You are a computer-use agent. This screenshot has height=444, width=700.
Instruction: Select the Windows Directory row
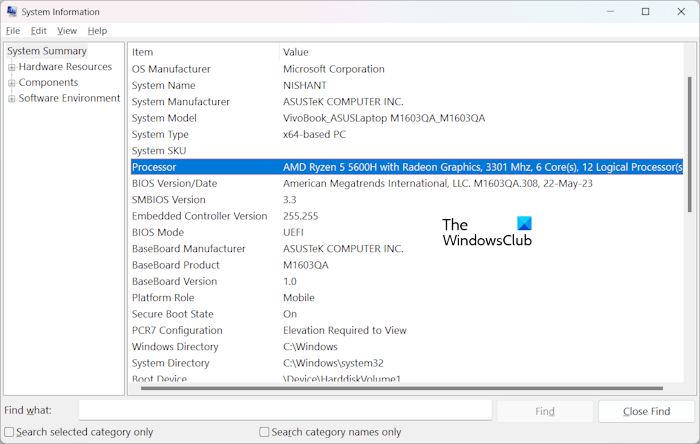tap(407, 347)
